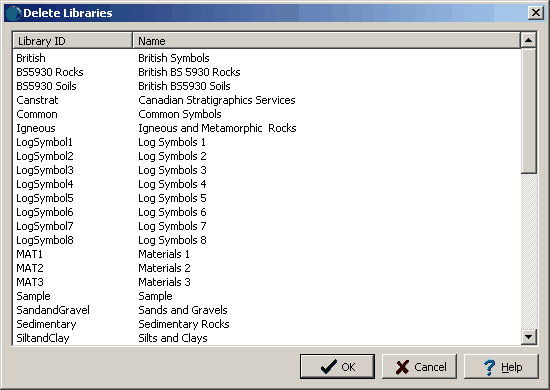This screenshot has width=550, height=390.
Task: Select the Common library row
Action: (267, 114)
